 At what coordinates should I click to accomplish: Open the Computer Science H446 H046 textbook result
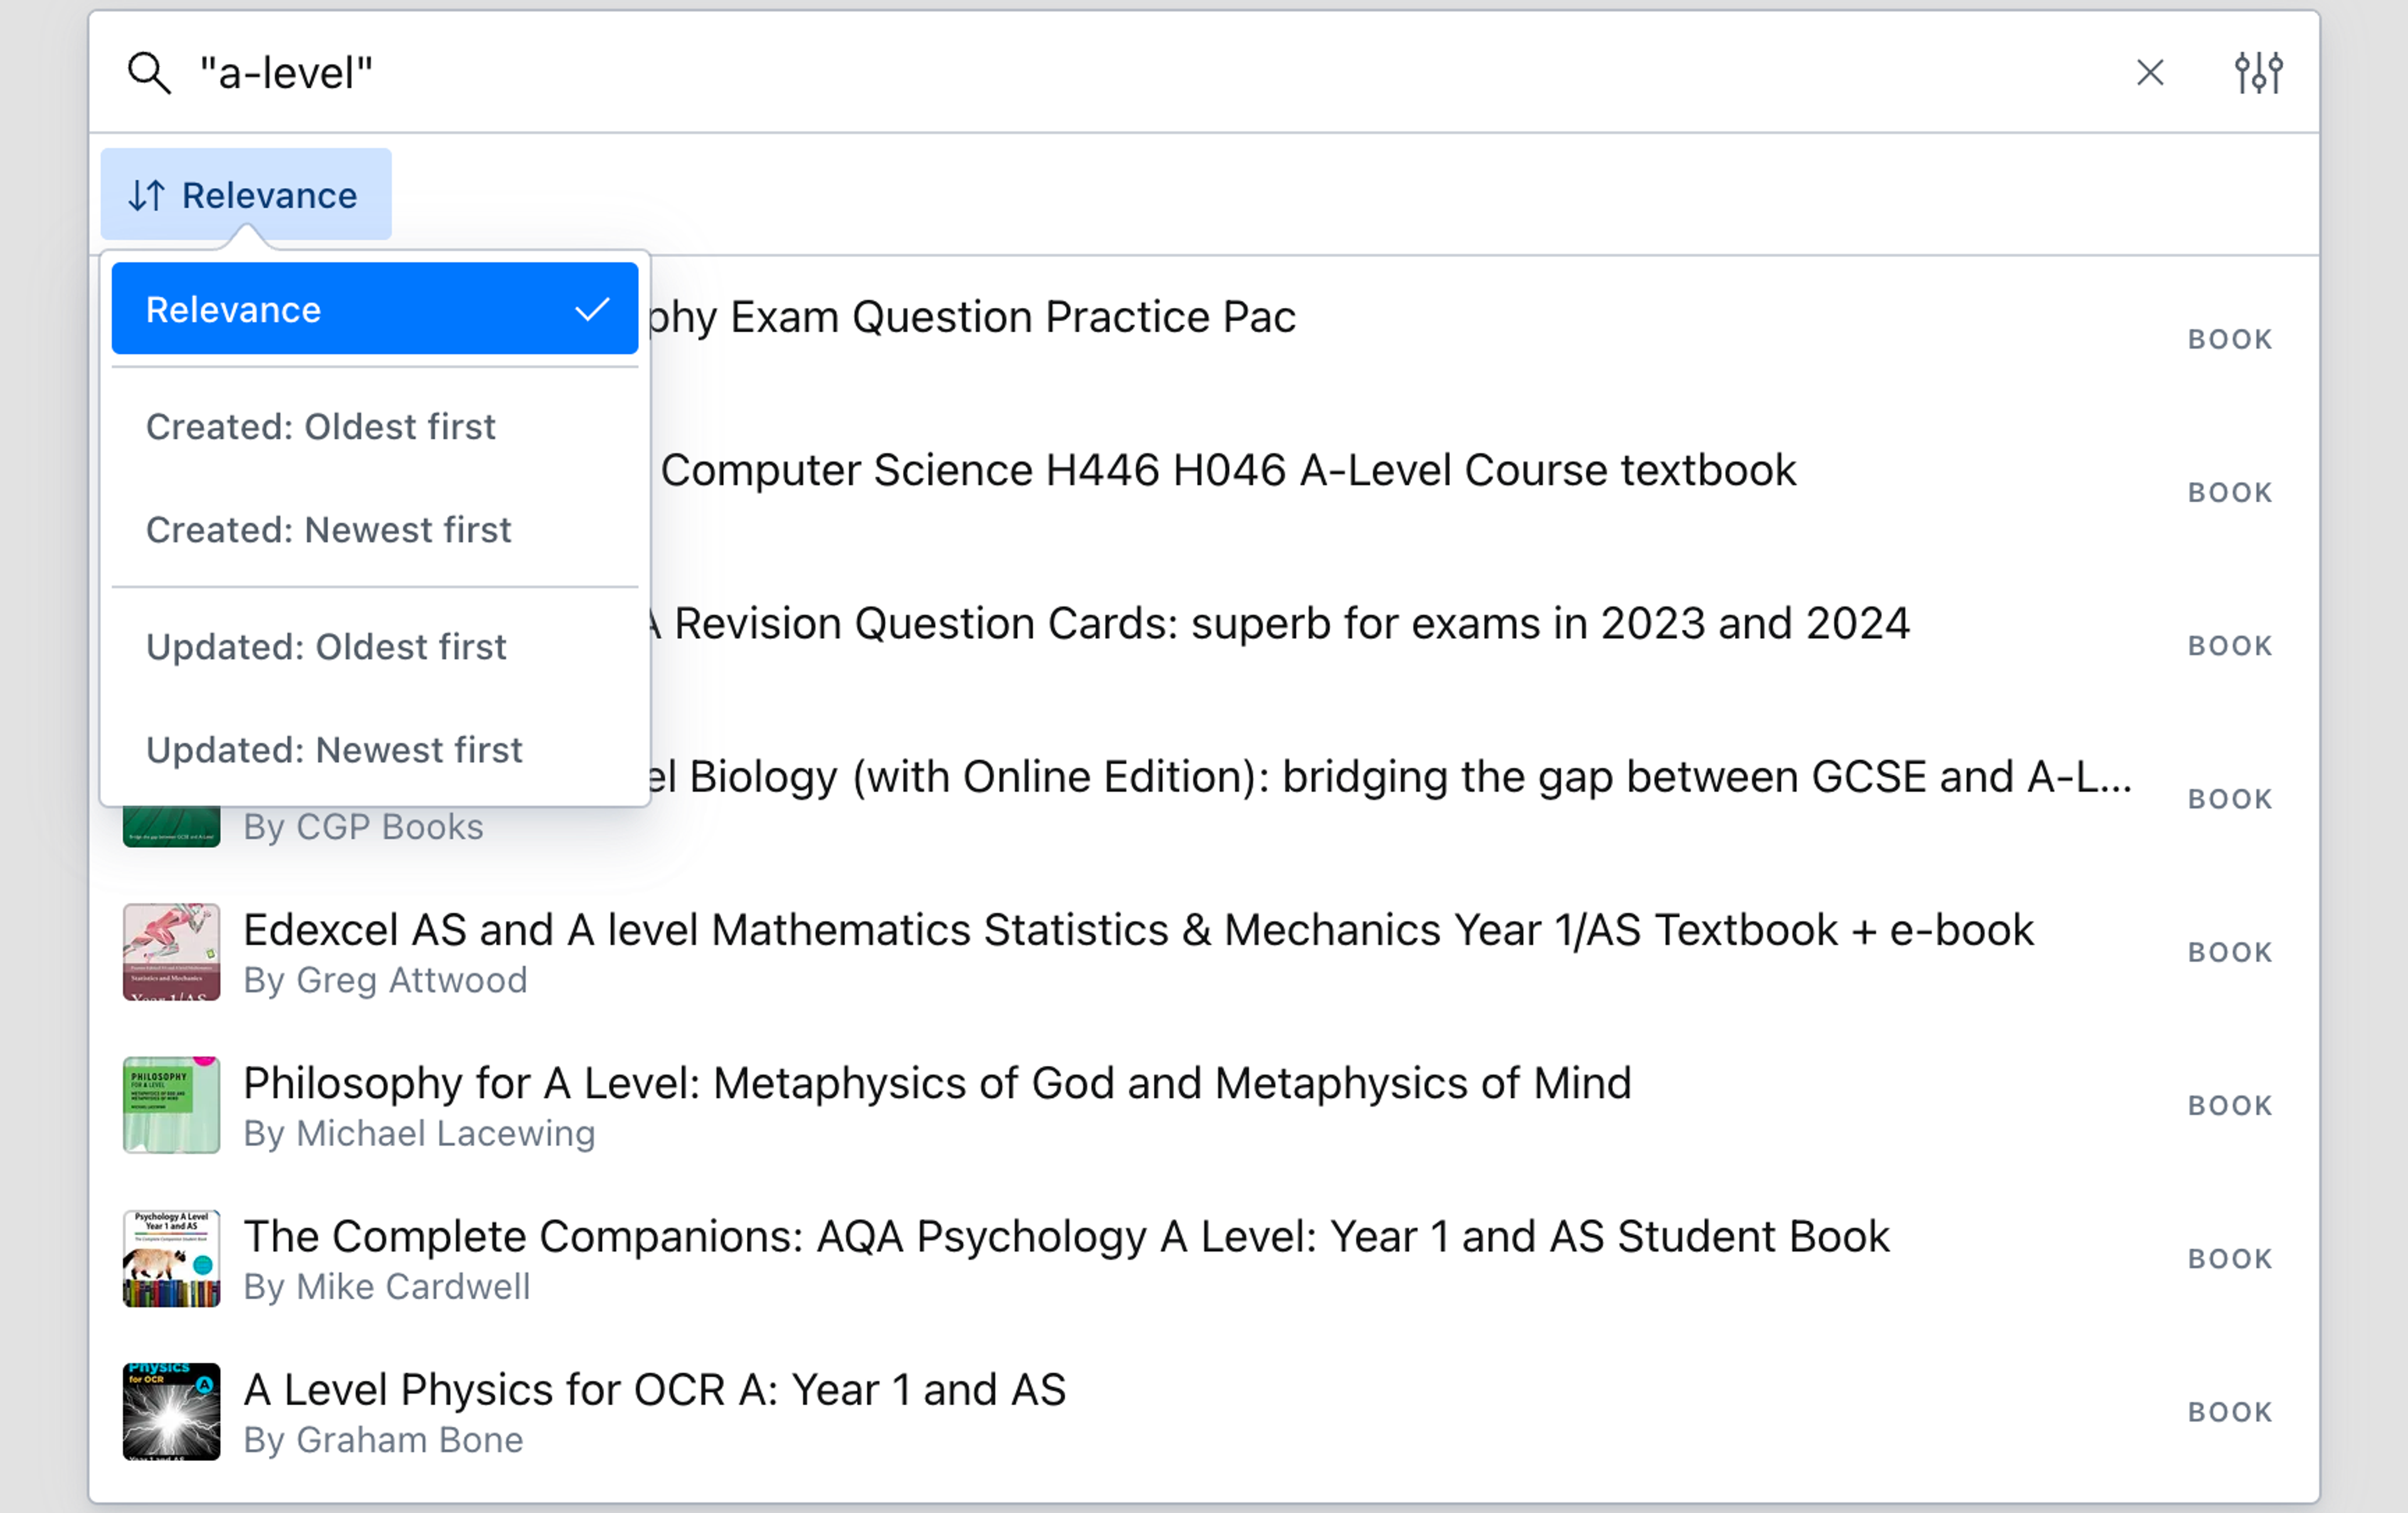(1228, 471)
